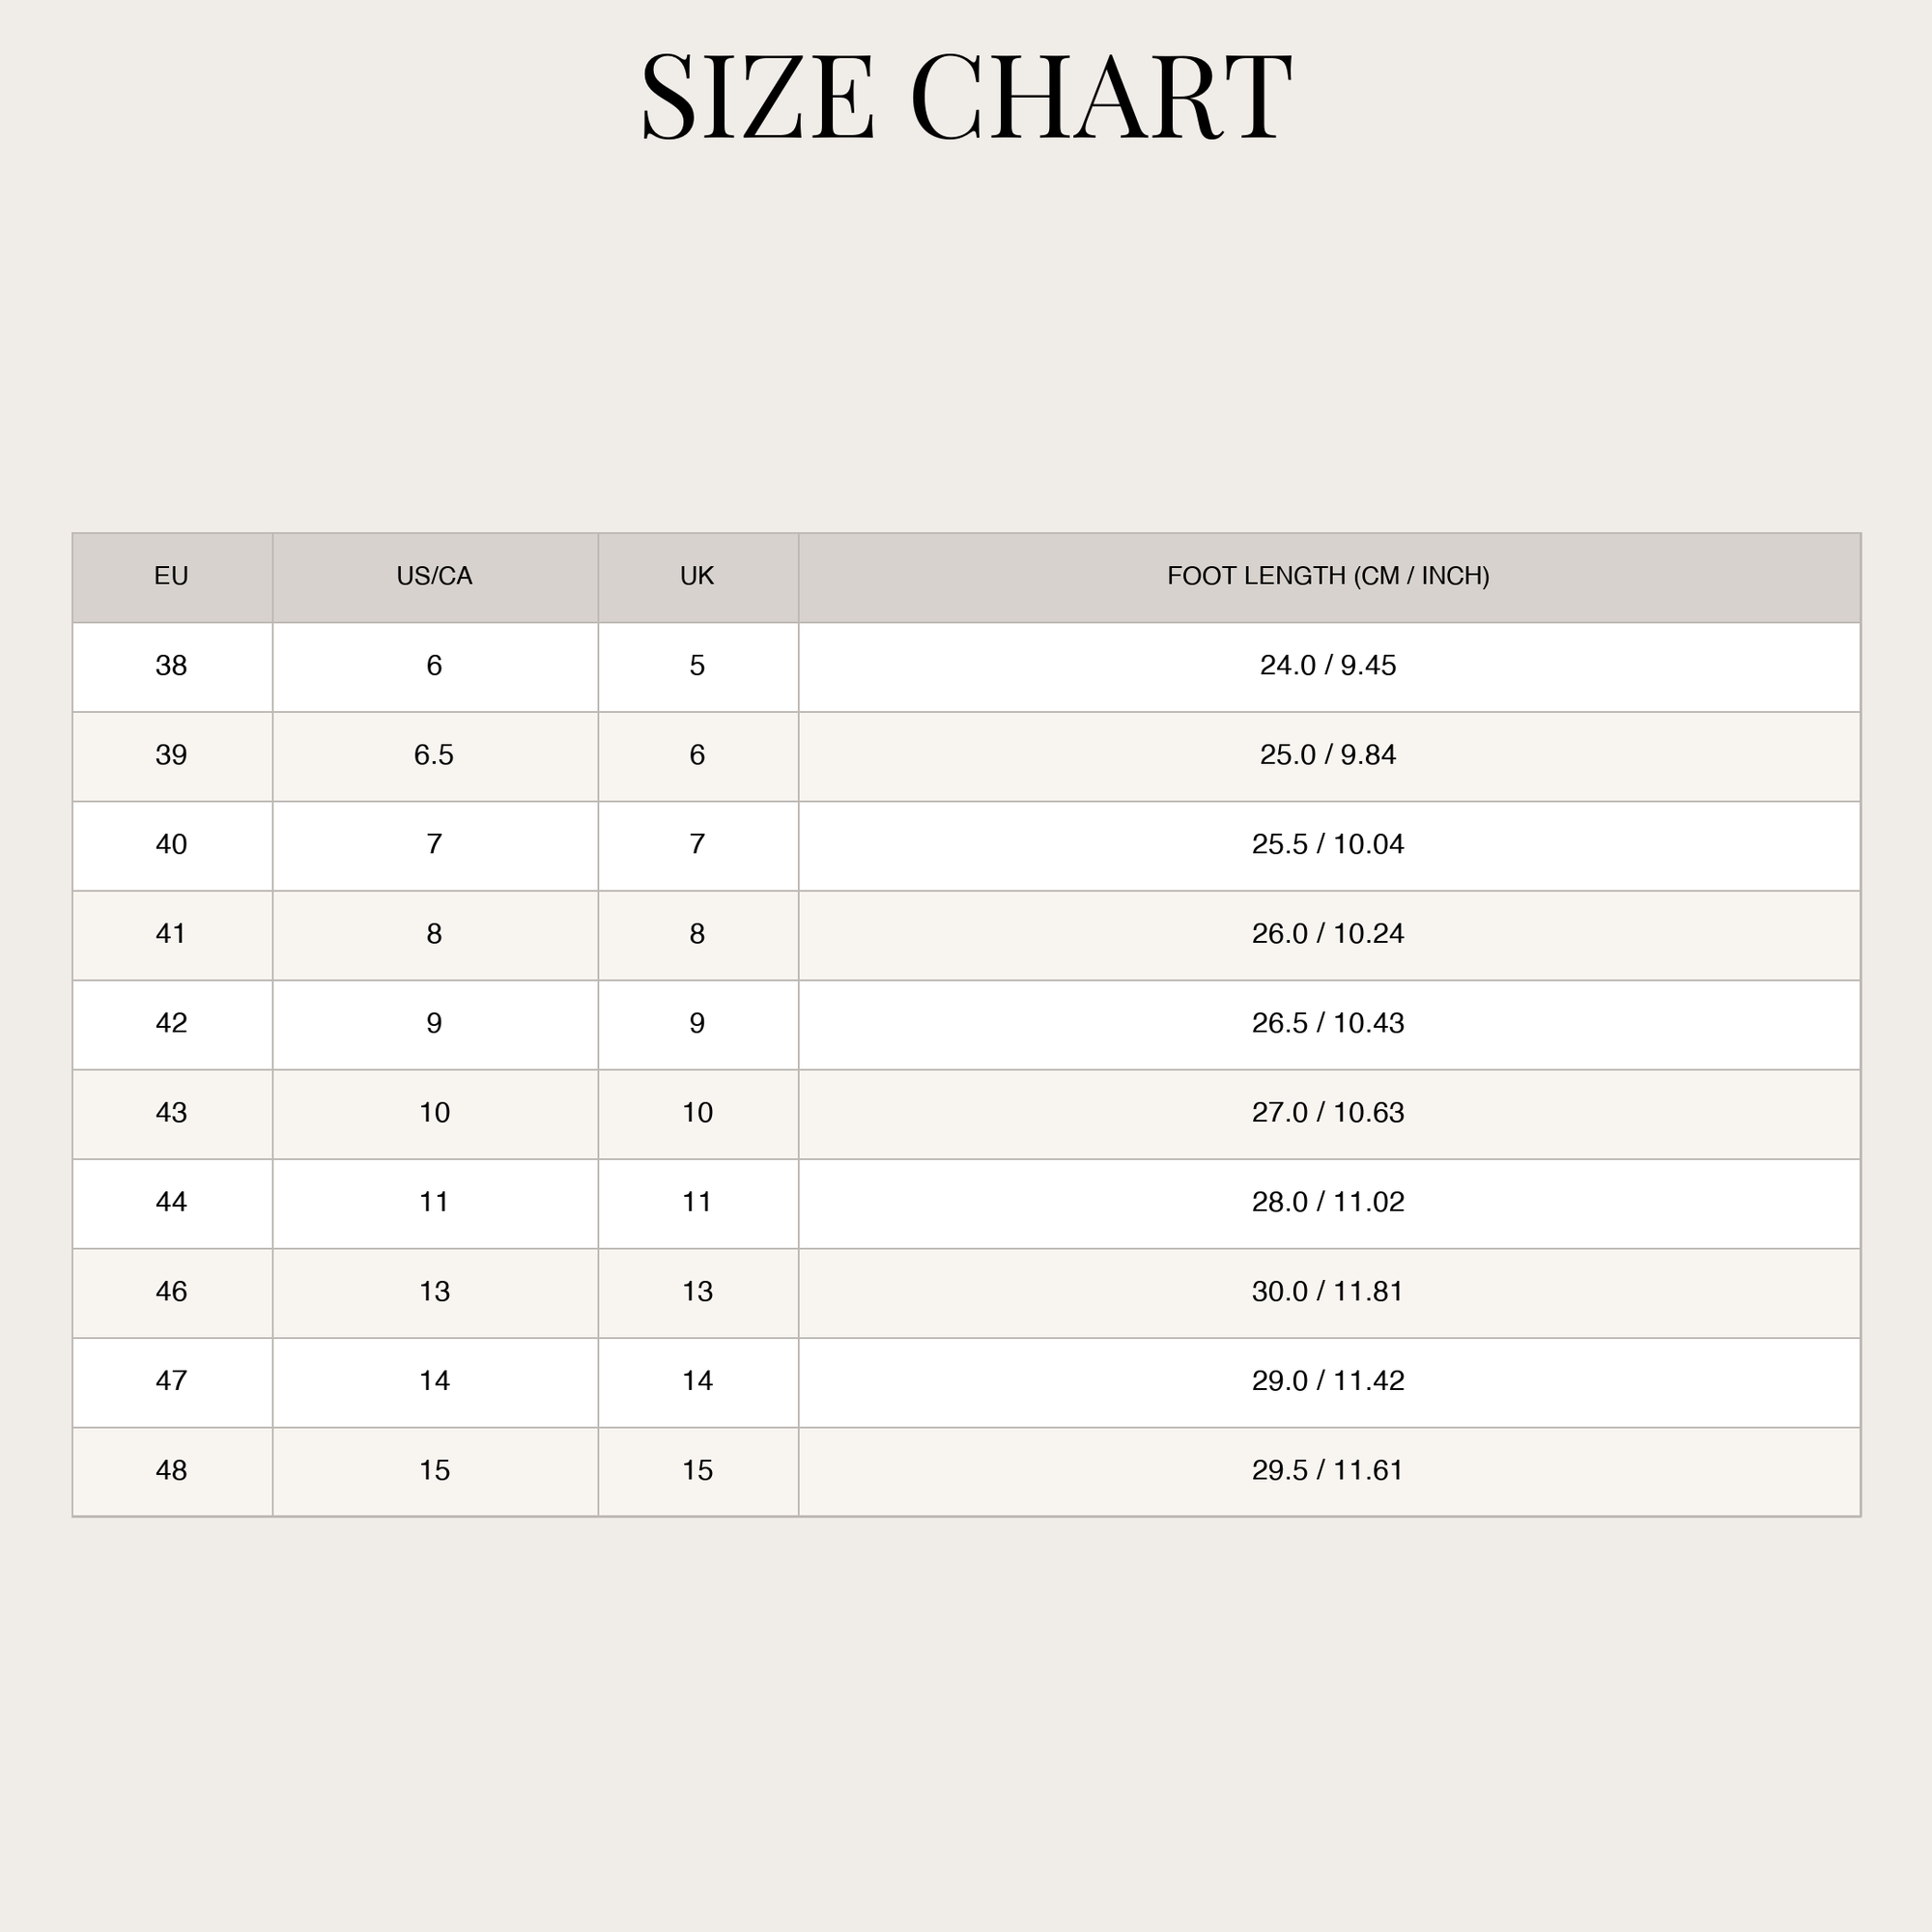
Task: Click EU size 47 cell
Action: tap(172, 1382)
